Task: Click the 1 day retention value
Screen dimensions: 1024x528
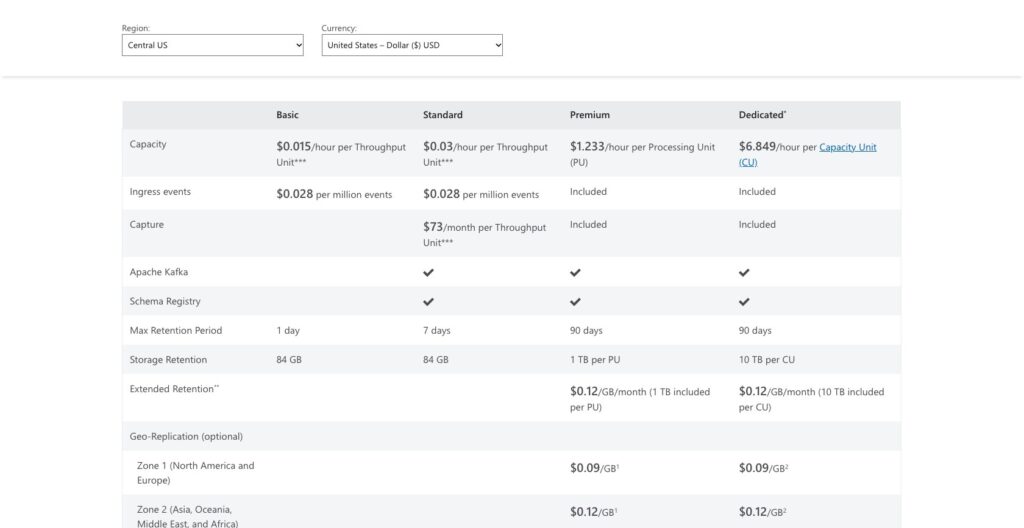Action: point(288,331)
